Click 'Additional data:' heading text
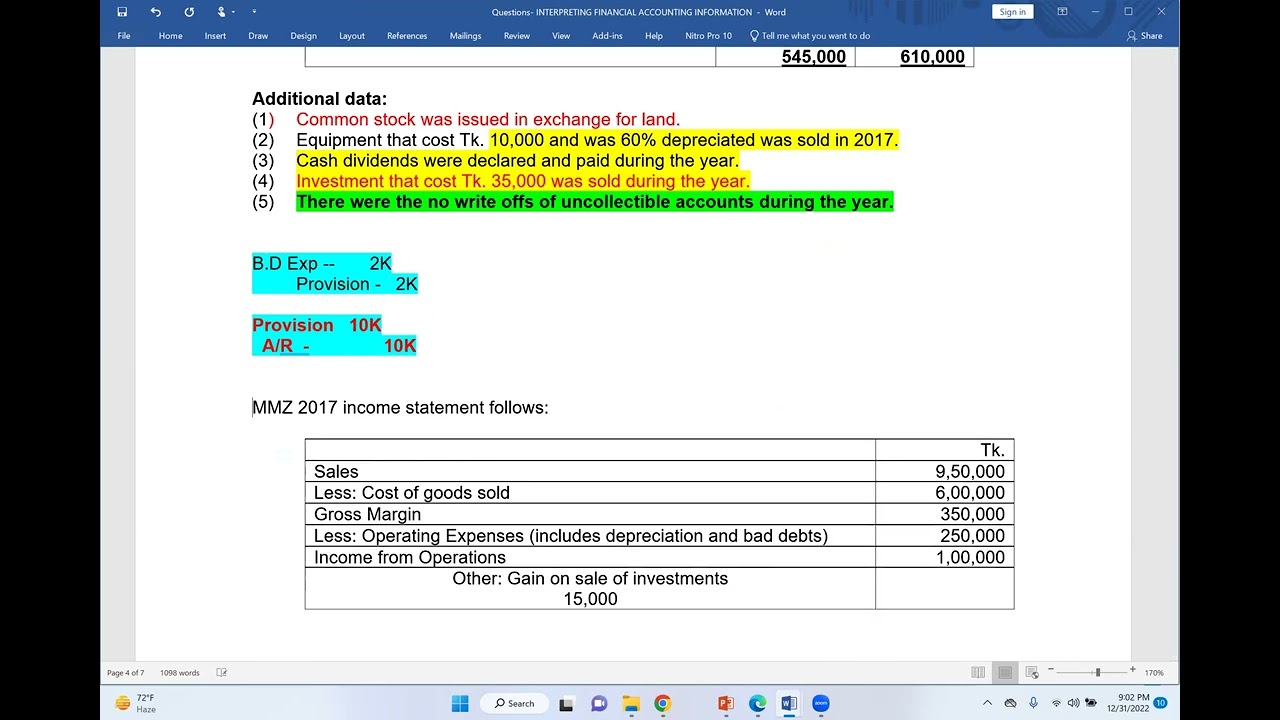This screenshot has height=720, width=1280. (319, 99)
